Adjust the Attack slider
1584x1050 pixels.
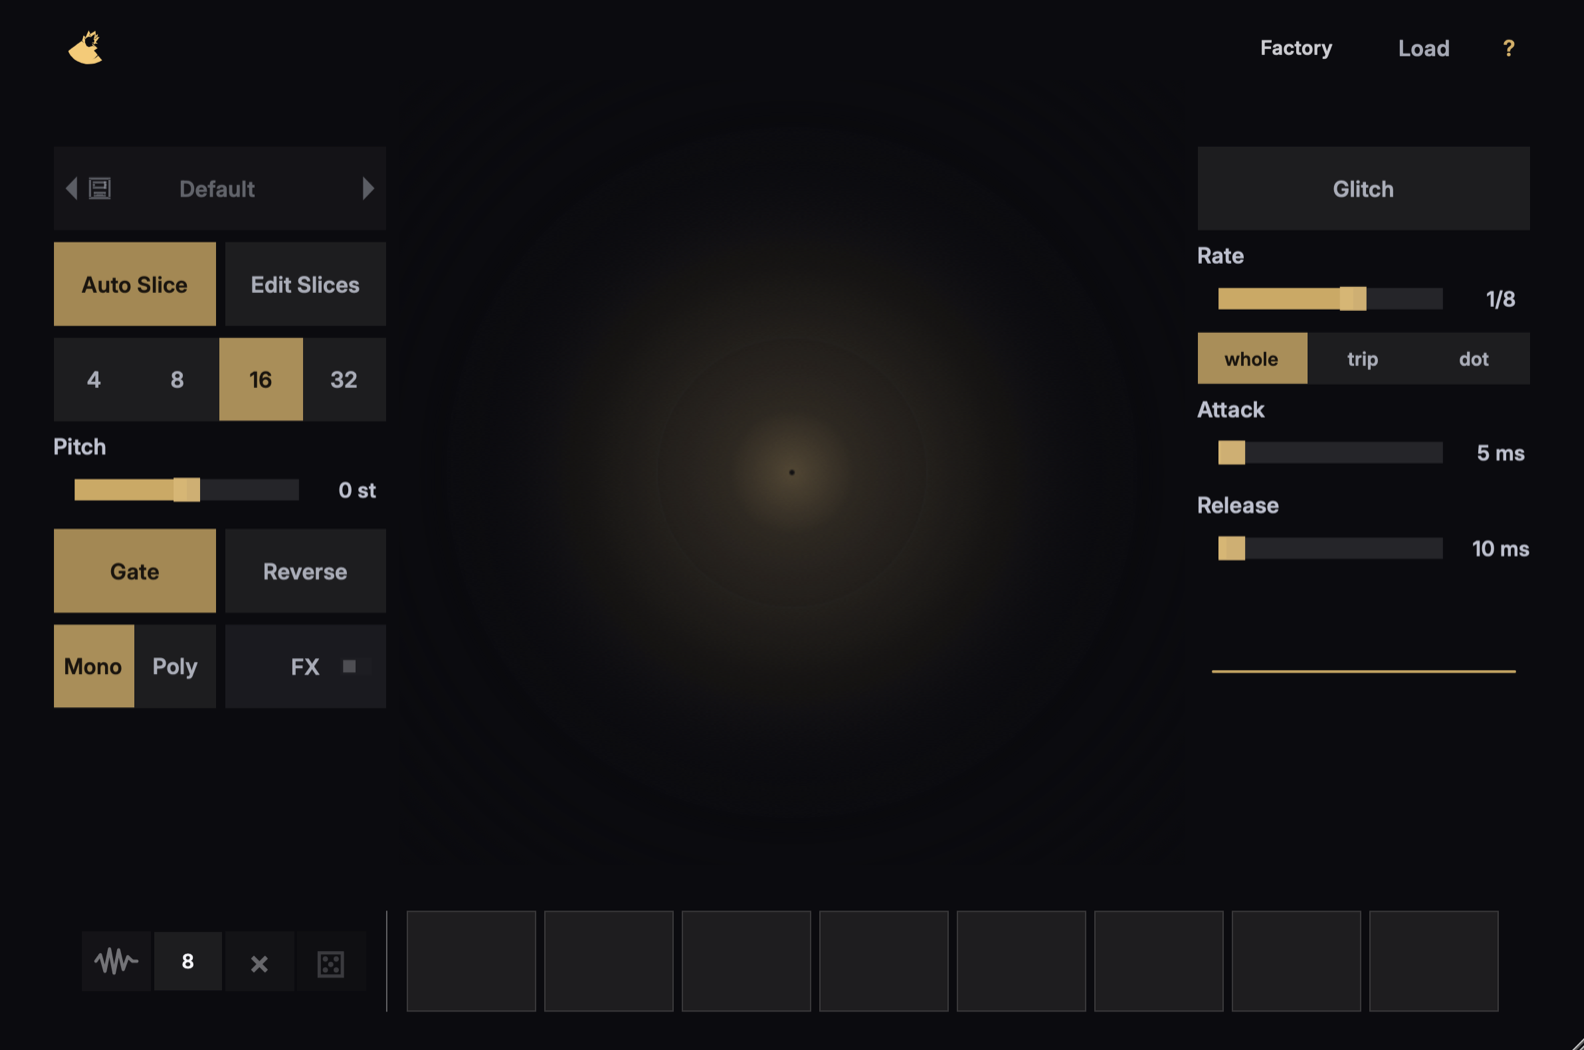[x=1330, y=452]
